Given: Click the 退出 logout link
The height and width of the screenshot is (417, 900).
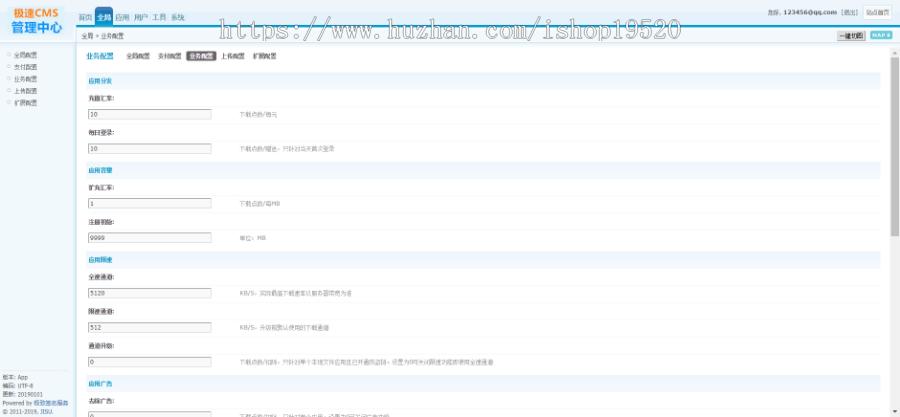Looking at the screenshot, I should click(x=849, y=12).
